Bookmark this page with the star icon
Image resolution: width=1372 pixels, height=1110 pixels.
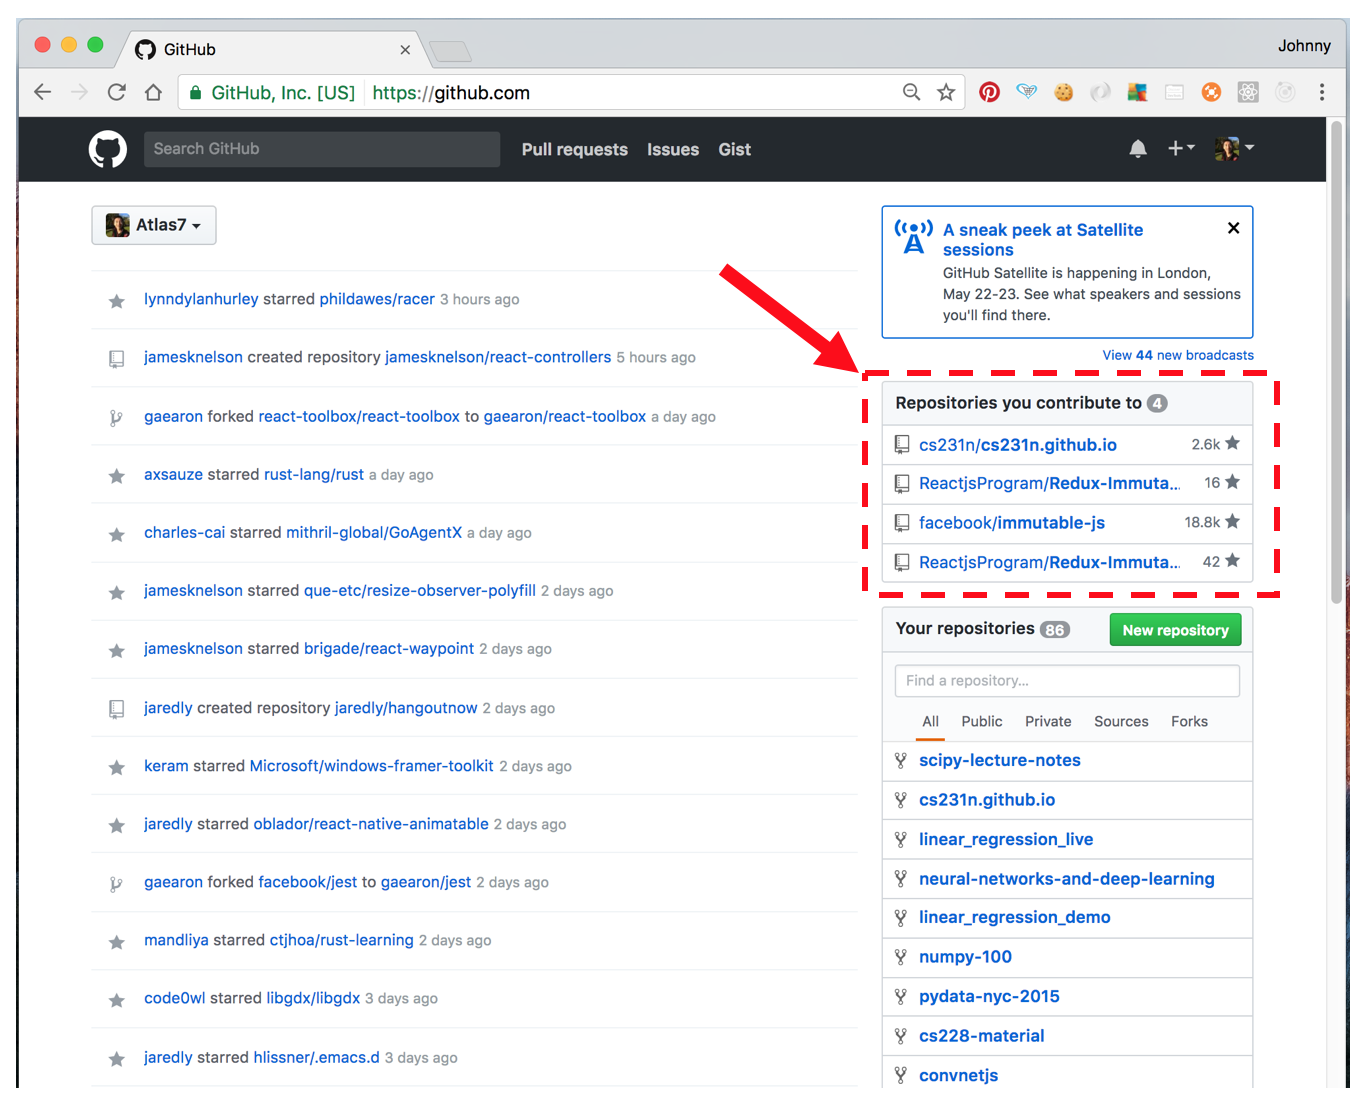pos(946,92)
